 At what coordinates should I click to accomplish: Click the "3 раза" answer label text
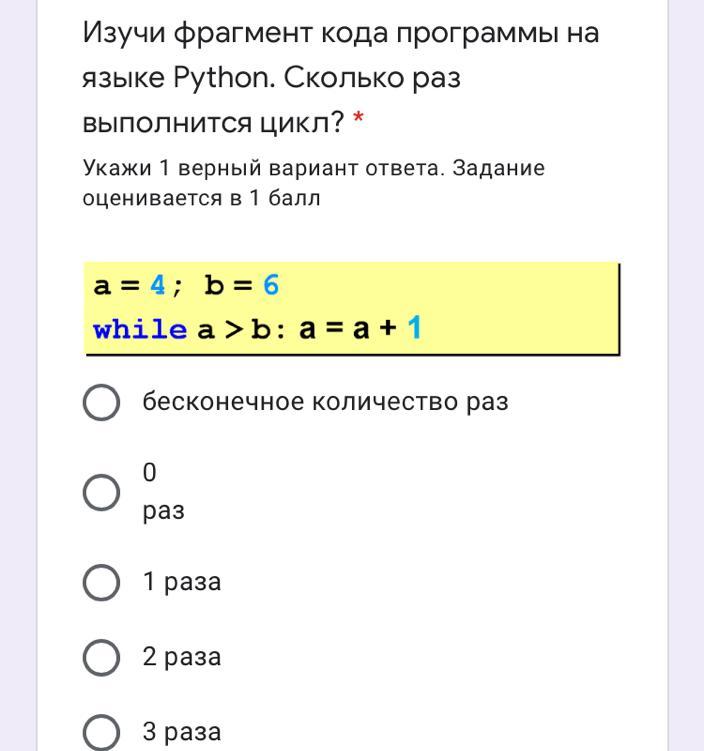pos(181,732)
